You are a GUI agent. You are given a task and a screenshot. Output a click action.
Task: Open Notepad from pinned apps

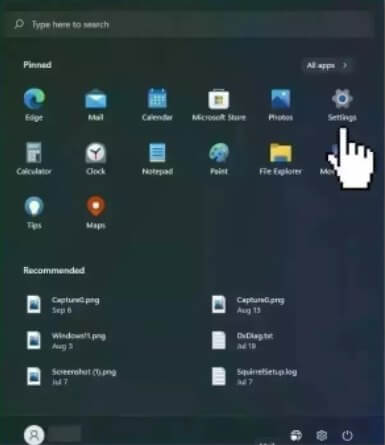pyautogui.click(x=157, y=158)
